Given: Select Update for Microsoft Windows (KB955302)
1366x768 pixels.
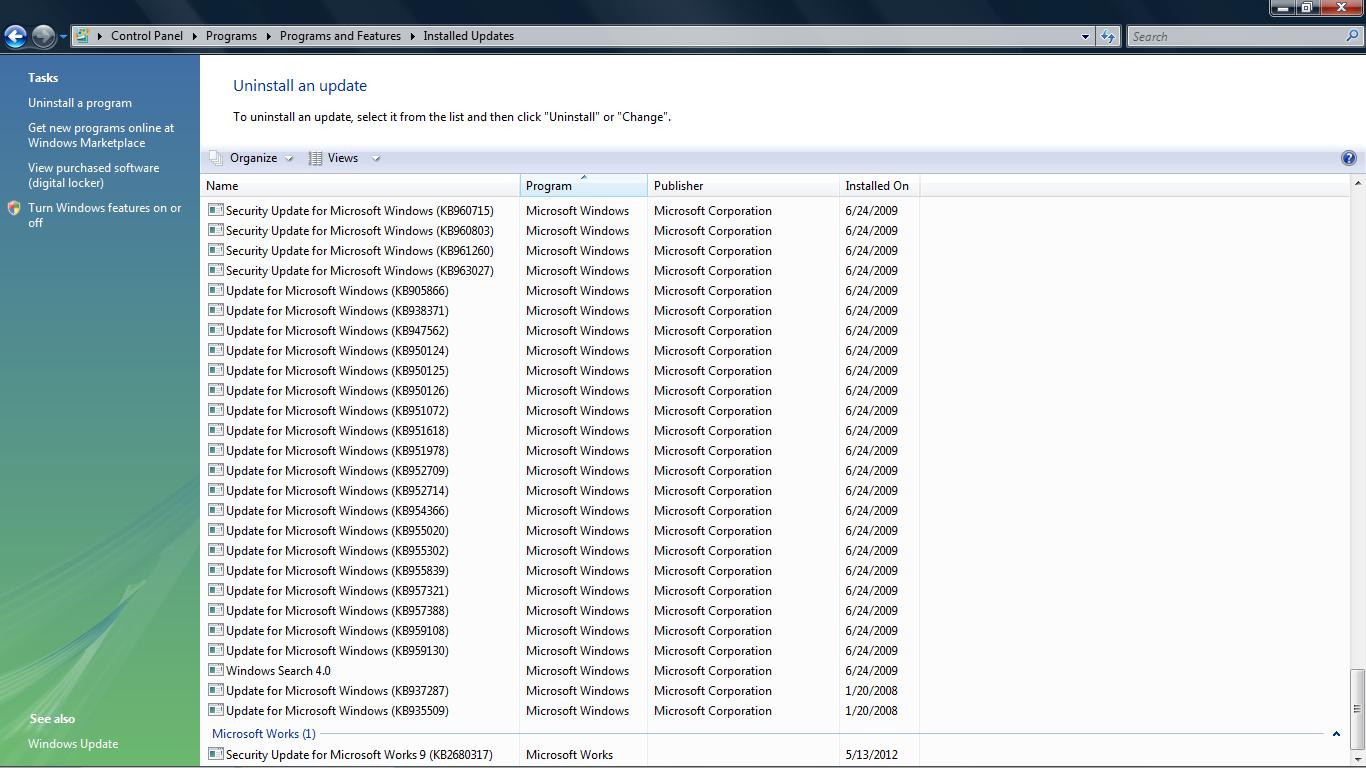Looking at the screenshot, I should pos(337,551).
